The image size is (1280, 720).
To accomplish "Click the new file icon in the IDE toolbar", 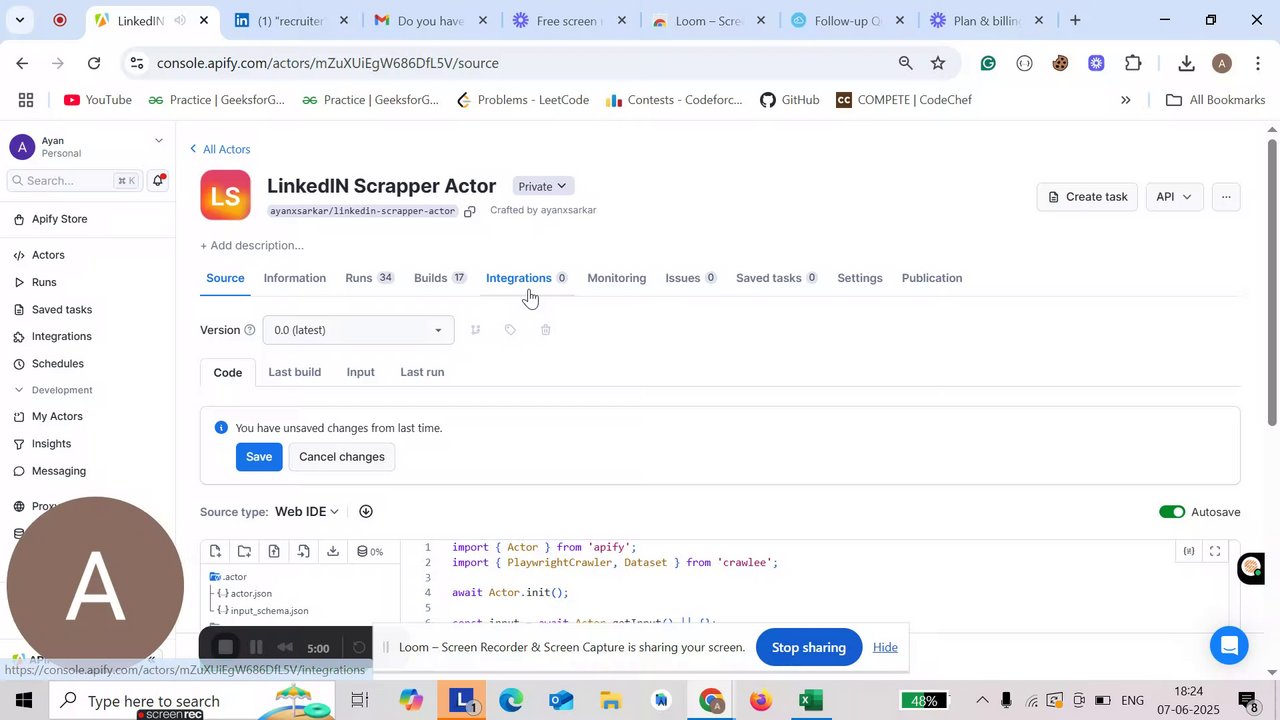I will coord(215,551).
